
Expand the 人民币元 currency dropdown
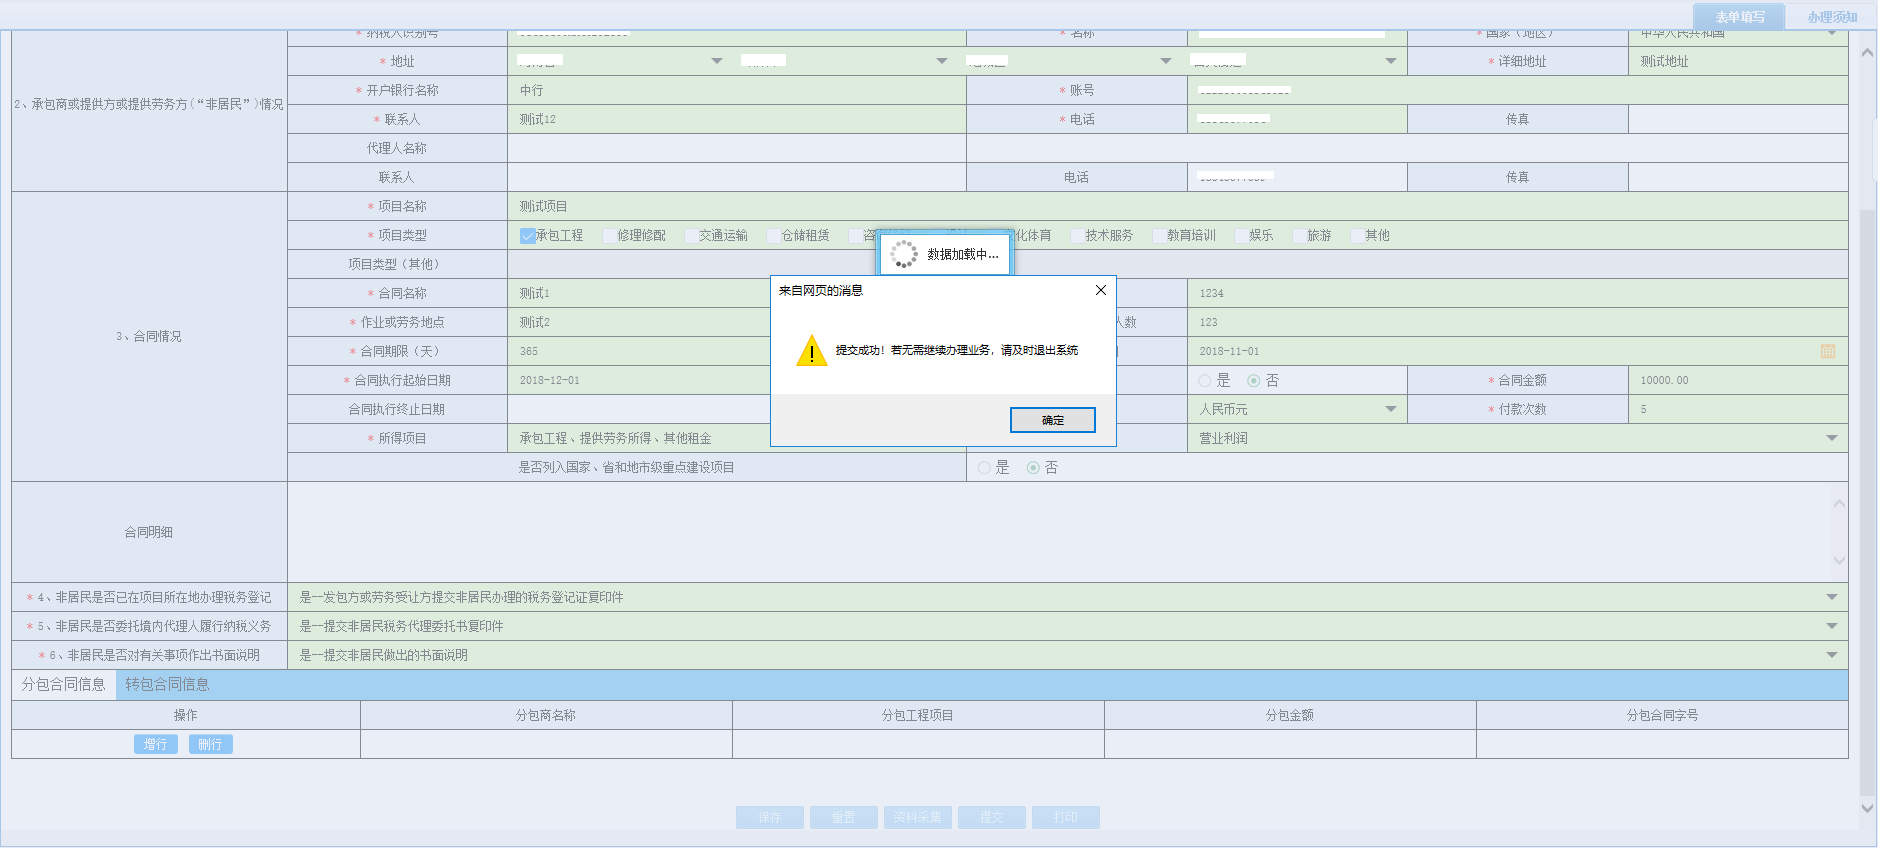[x=1390, y=409]
